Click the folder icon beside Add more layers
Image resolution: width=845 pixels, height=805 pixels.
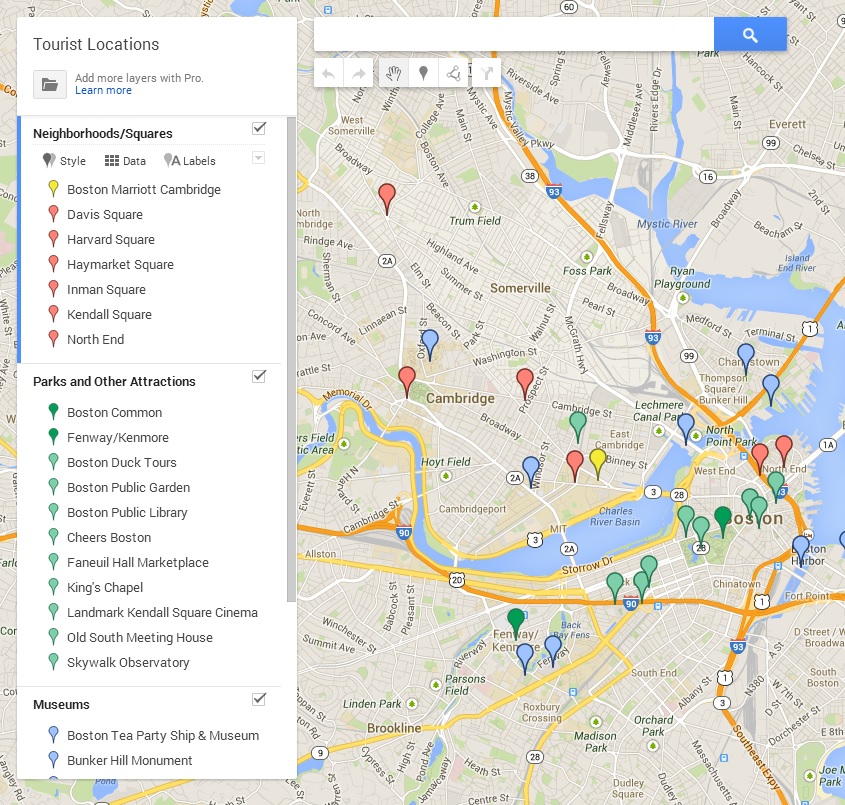pos(50,85)
